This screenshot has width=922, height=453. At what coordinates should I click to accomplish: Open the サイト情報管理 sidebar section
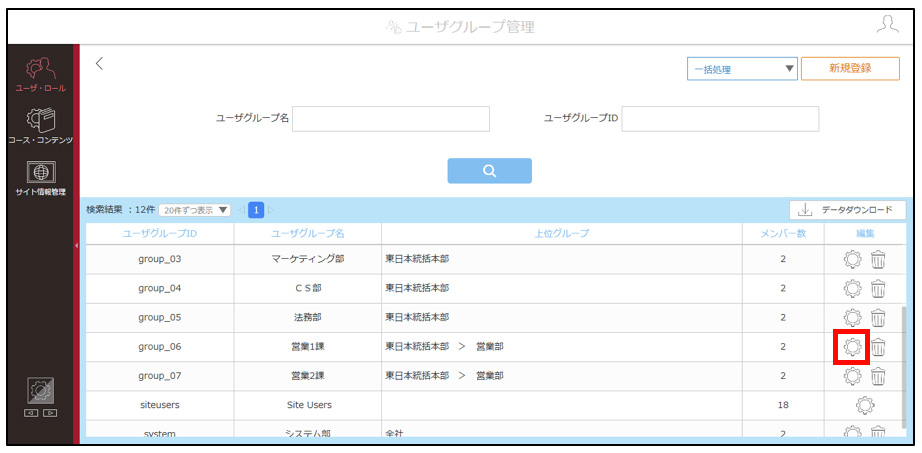pyautogui.click(x=40, y=178)
